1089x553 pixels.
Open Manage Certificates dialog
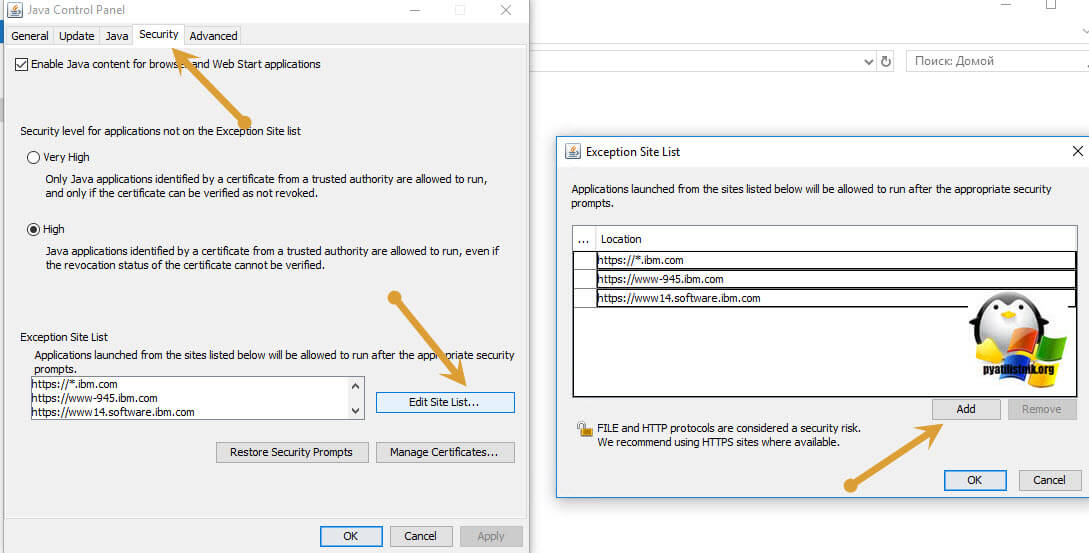point(445,452)
